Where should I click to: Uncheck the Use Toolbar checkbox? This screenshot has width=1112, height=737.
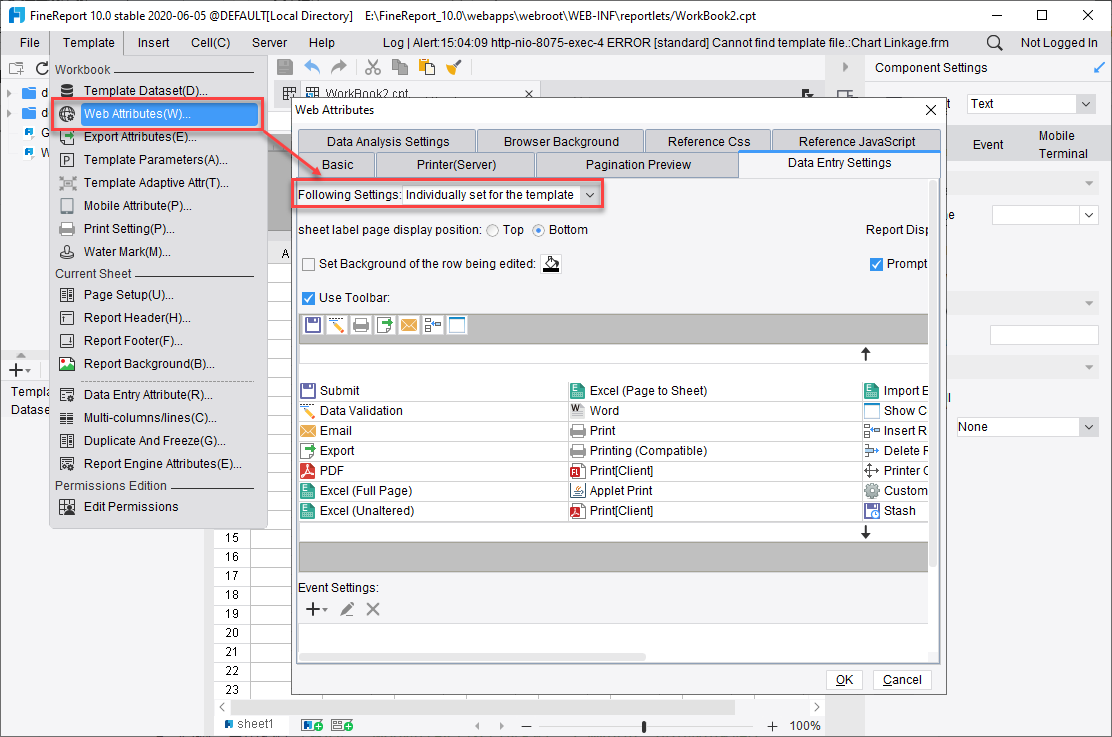pos(309,297)
